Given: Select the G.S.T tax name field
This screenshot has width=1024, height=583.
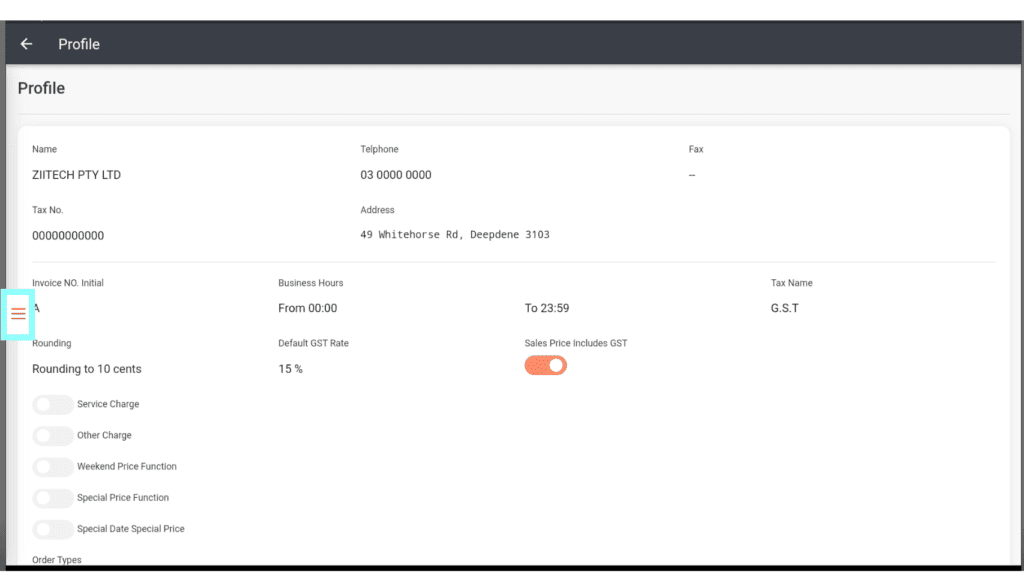Looking at the screenshot, I should tap(785, 308).
